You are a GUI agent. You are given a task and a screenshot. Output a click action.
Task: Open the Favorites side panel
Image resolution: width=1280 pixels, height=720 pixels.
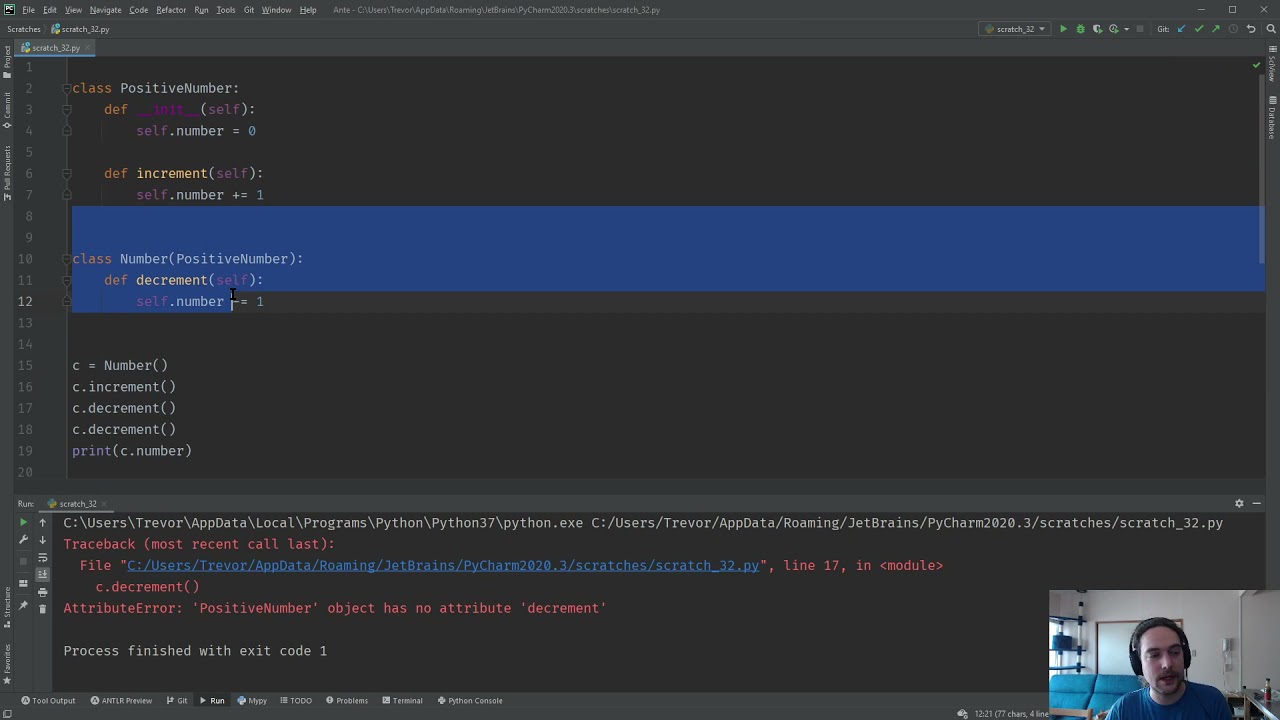coord(7,665)
